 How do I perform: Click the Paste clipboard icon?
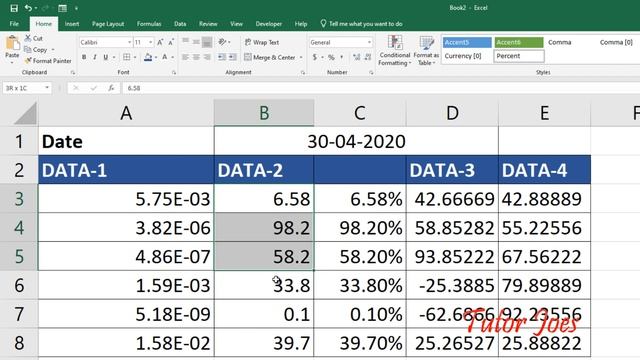pyautogui.click(x=12, y=43)
